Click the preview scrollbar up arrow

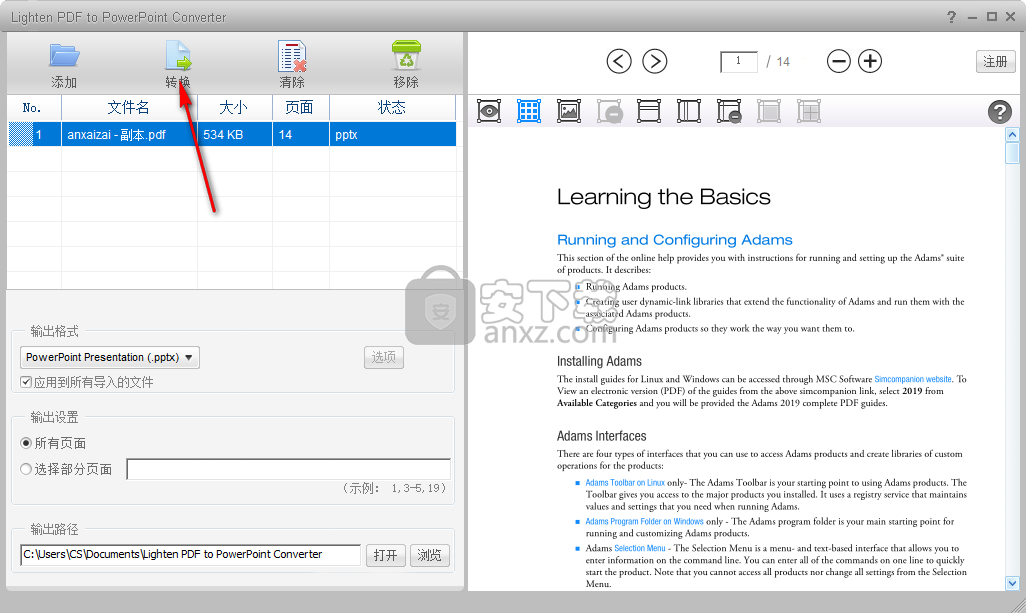1012,135
